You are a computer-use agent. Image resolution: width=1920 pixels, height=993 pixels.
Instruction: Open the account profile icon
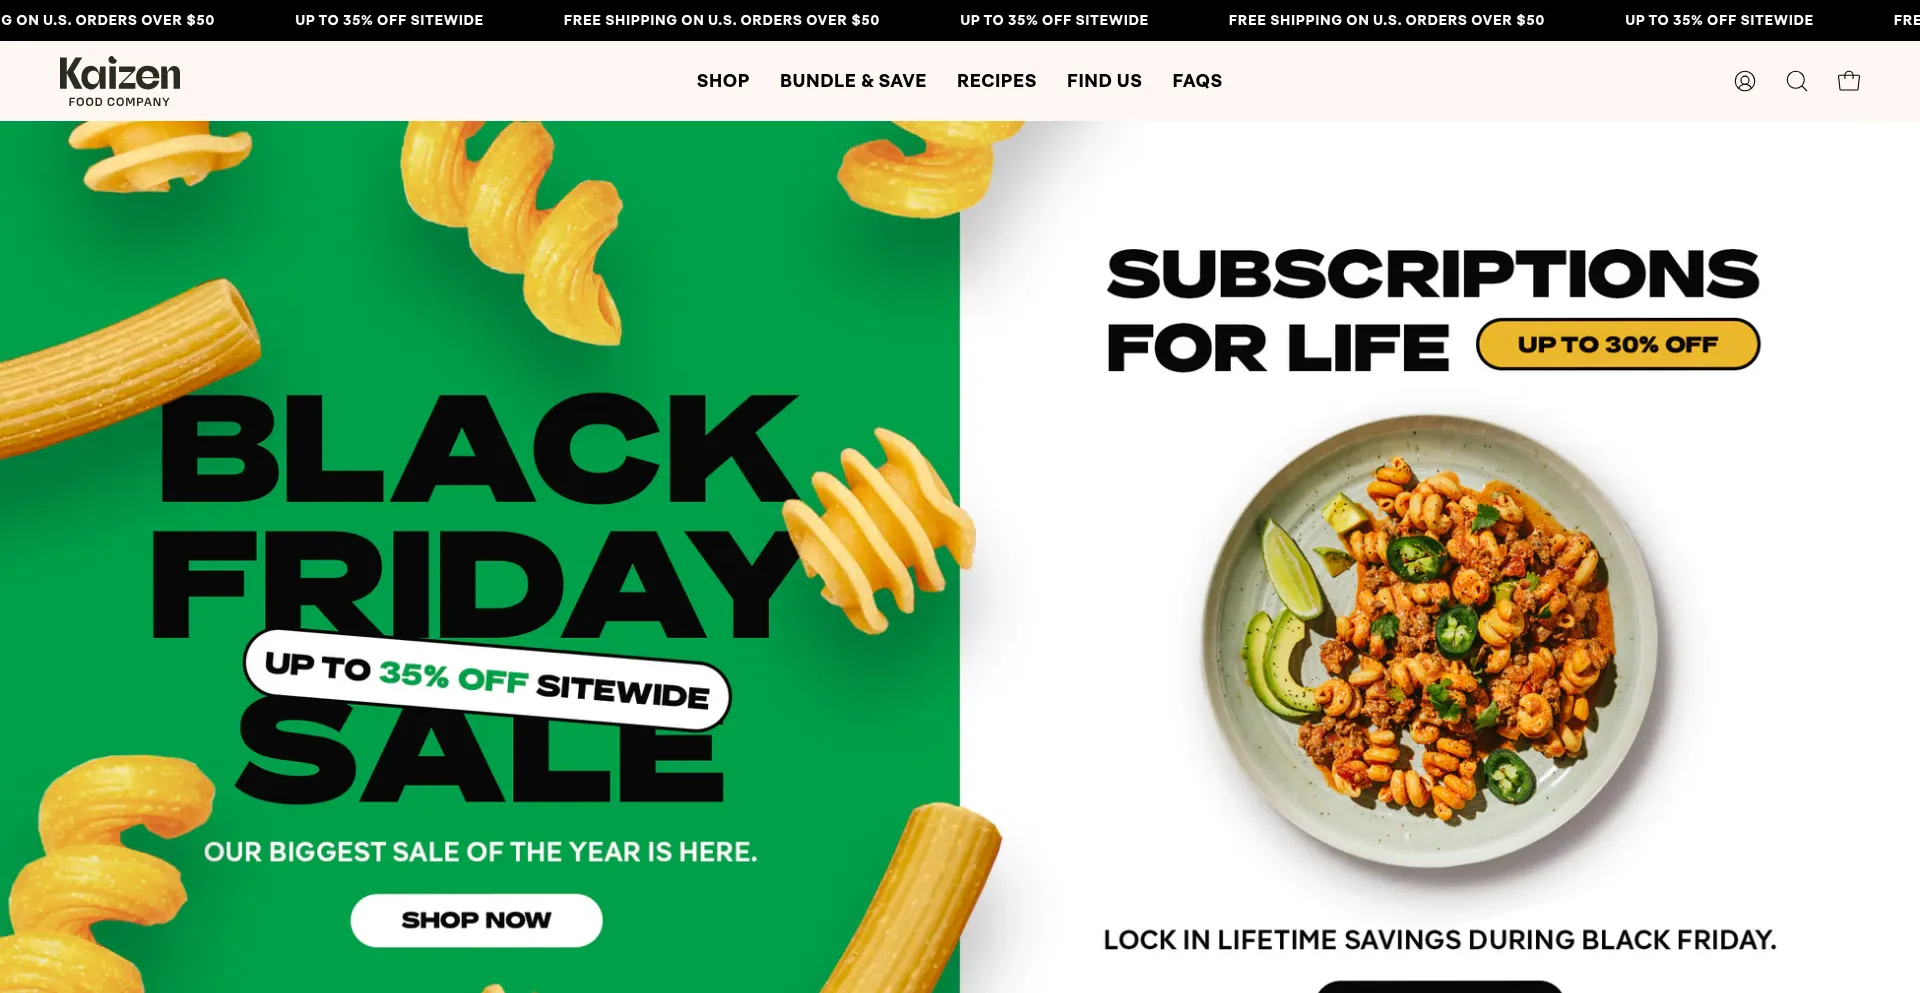point(1744,81)
